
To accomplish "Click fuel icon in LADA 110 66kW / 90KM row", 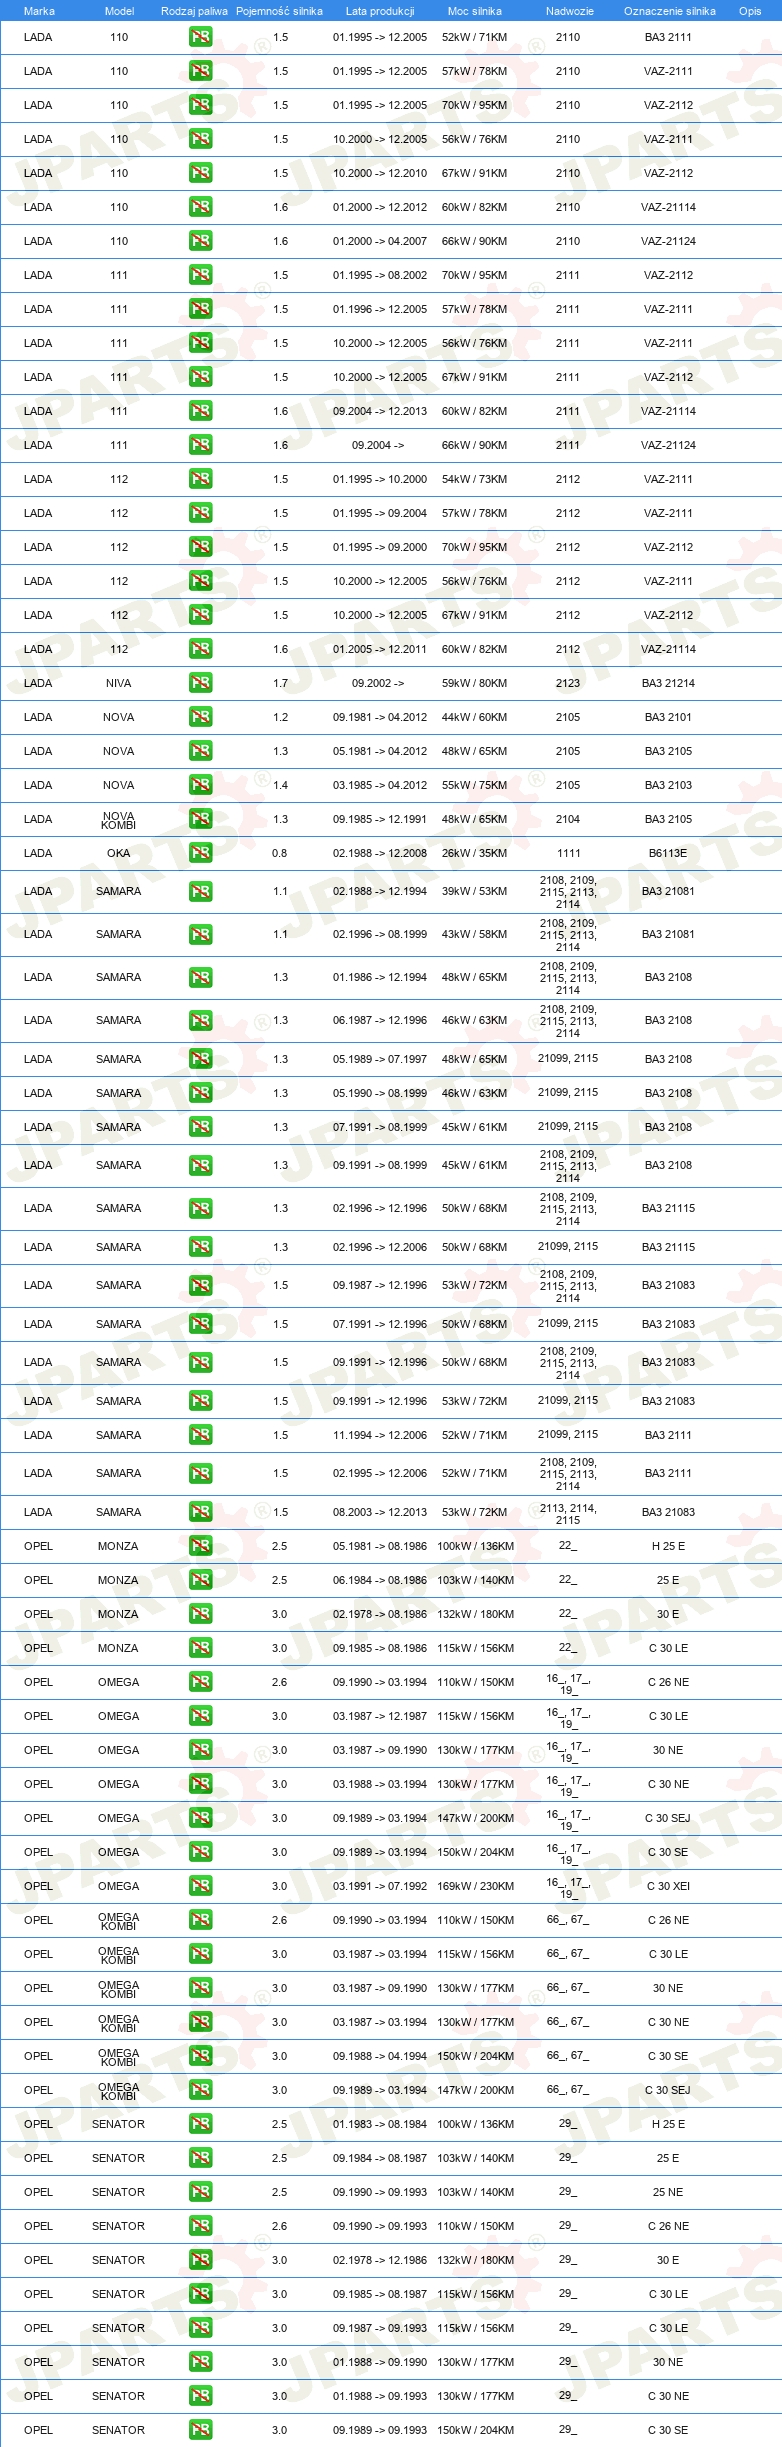I will point(200,241).
